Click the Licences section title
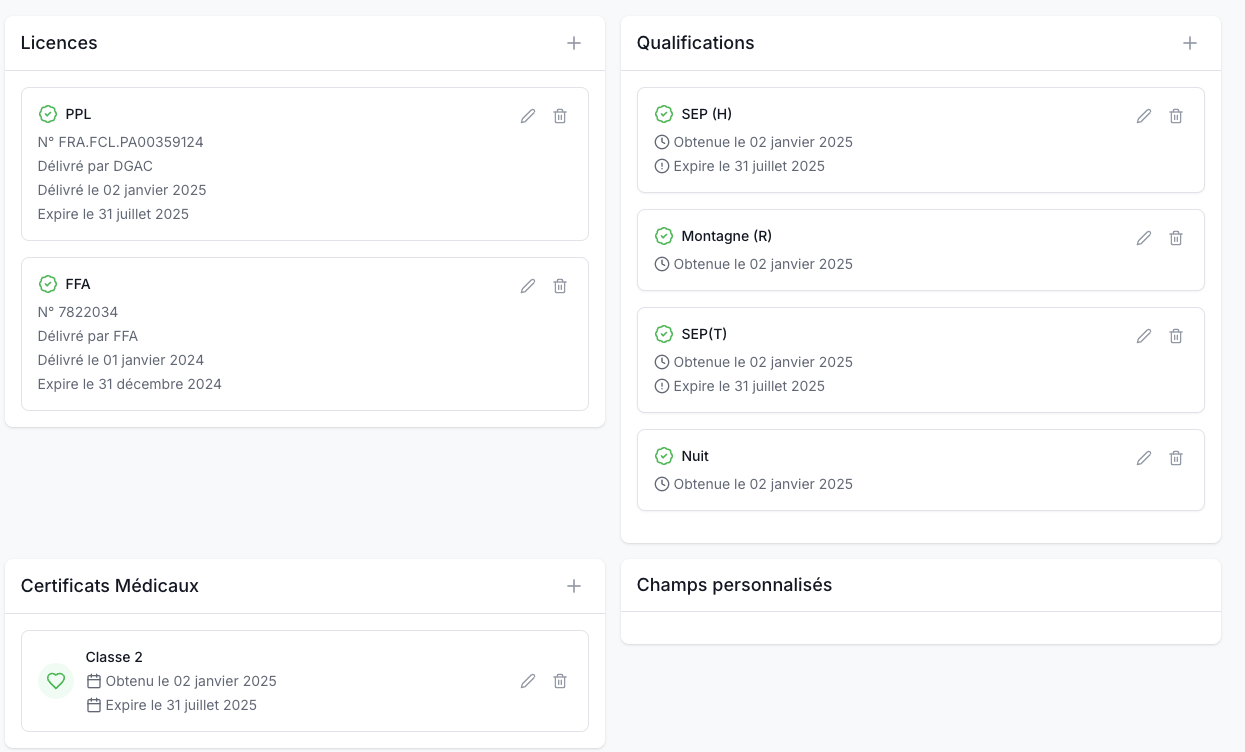The height and width of the screenshot is (752, 1245). click(59, 43)
